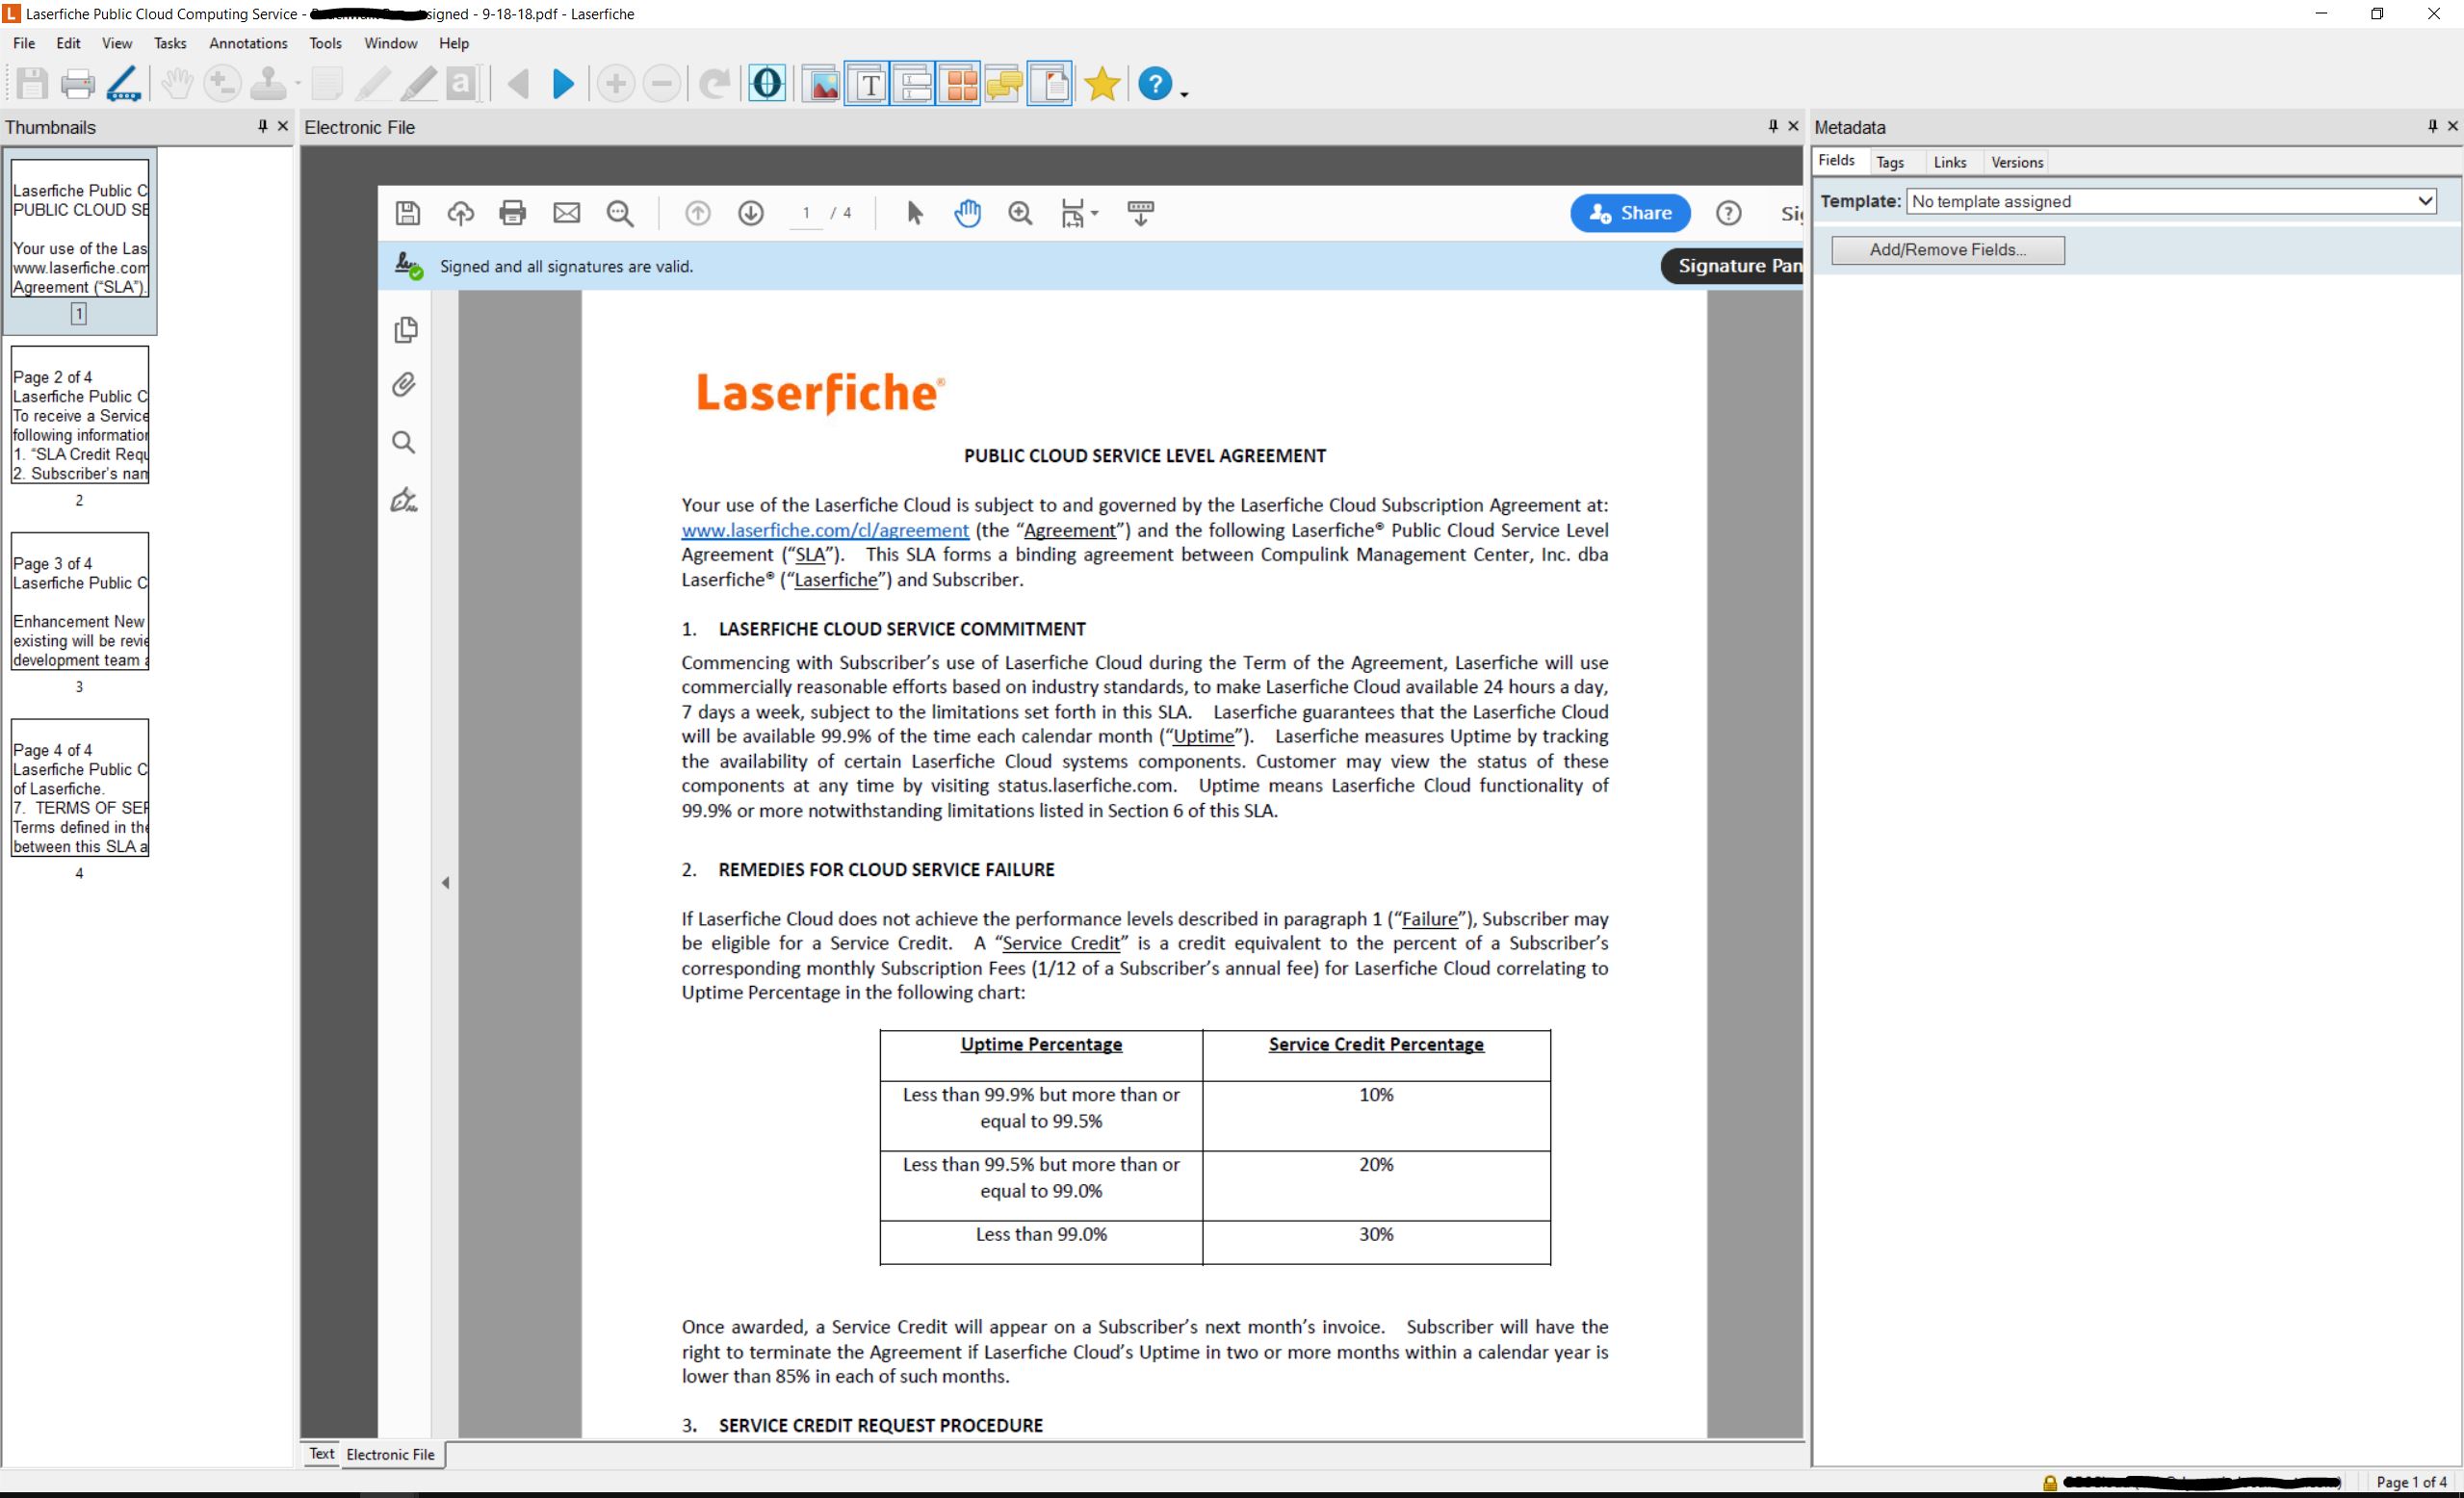The image size is (2464, 1498).
Task: Open the Annotations menu
Action: point(248,43)
